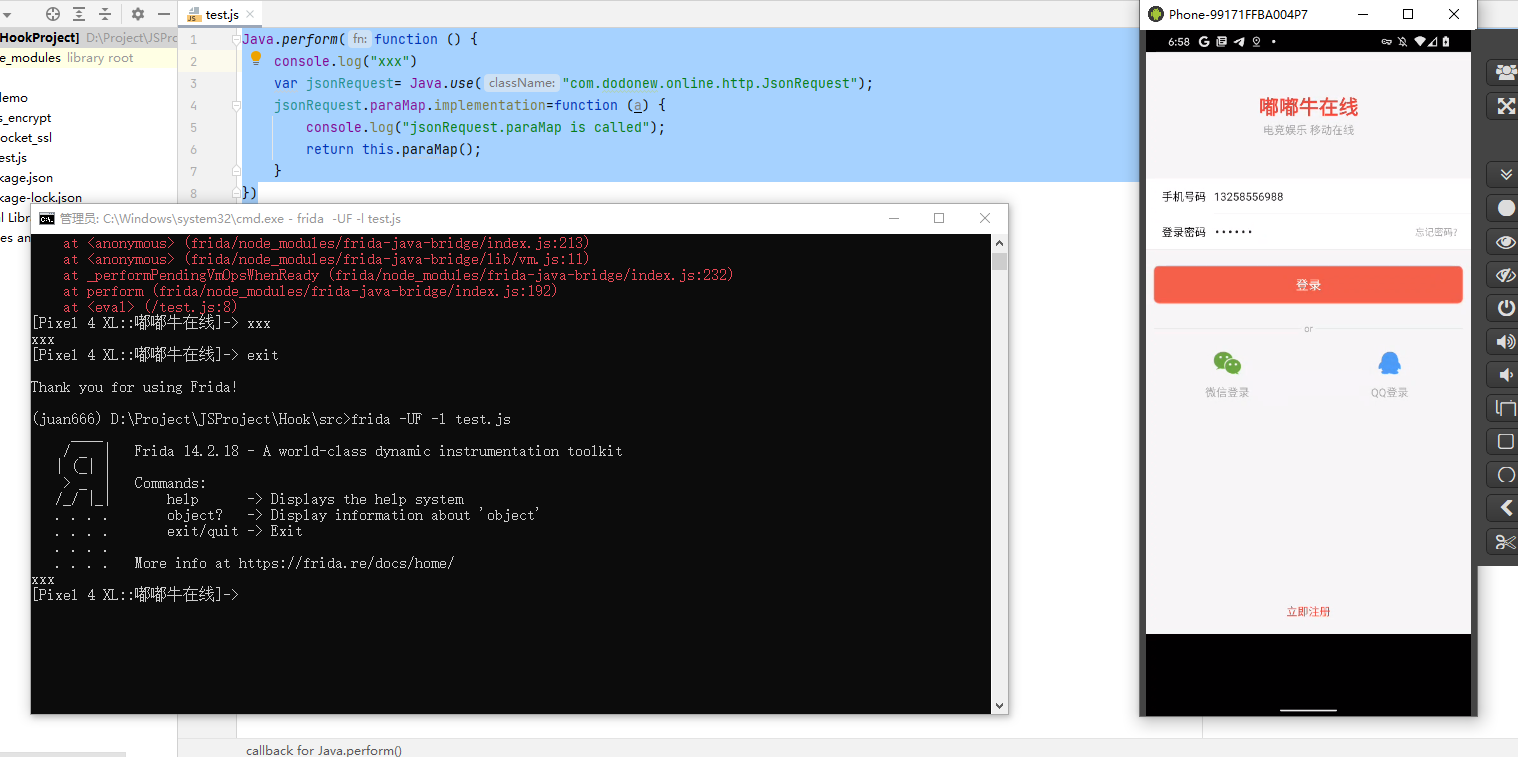Click the yellow lightbulb intention icon on line 2
The width and height of the screenshot is (1518, 757).
tap(256, 59)
